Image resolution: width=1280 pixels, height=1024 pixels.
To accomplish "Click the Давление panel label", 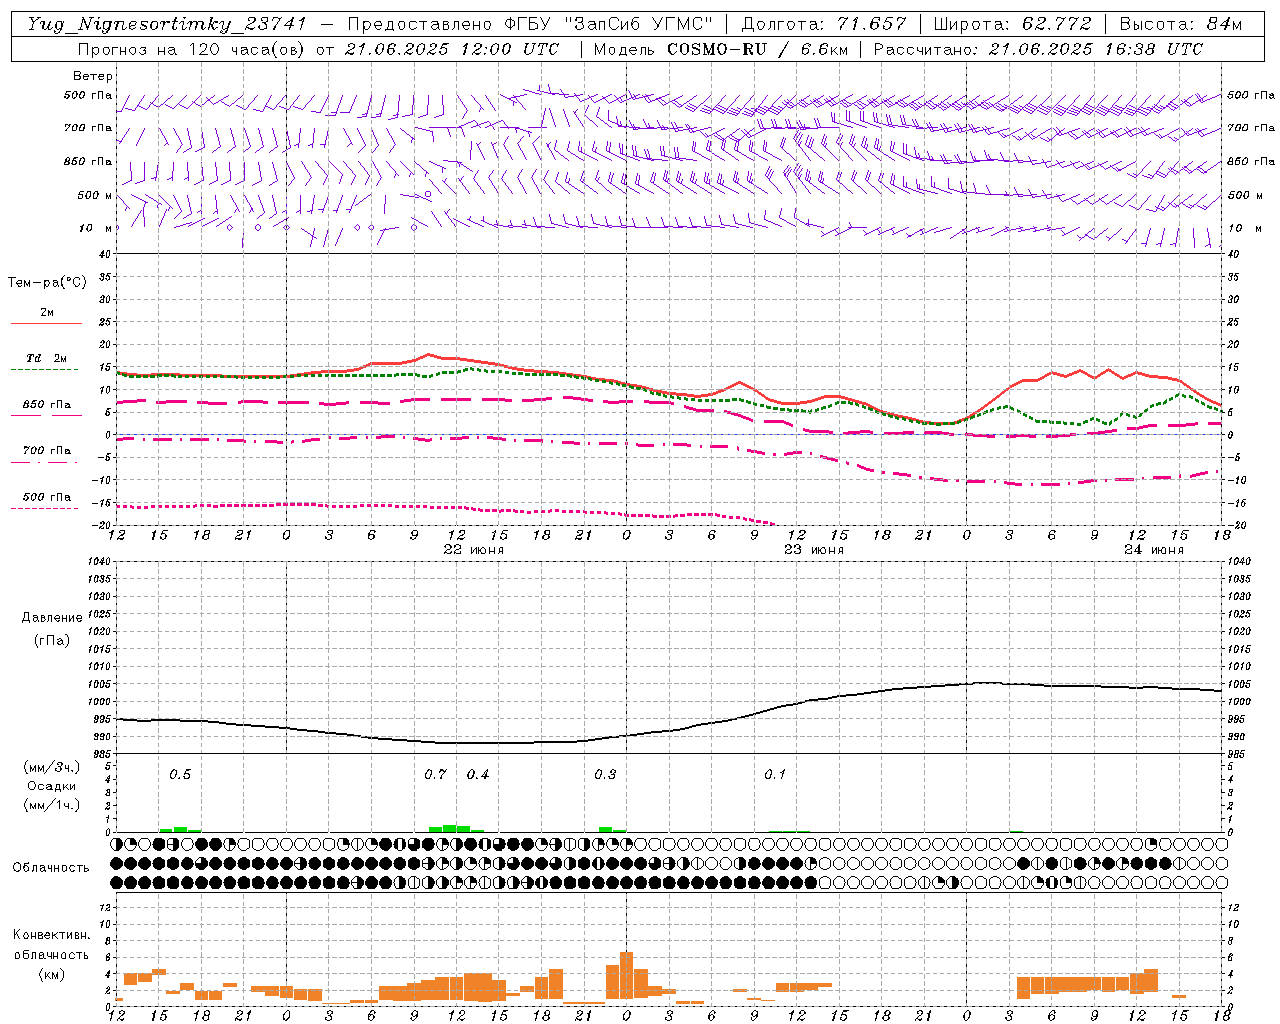I will click(52, 618).
